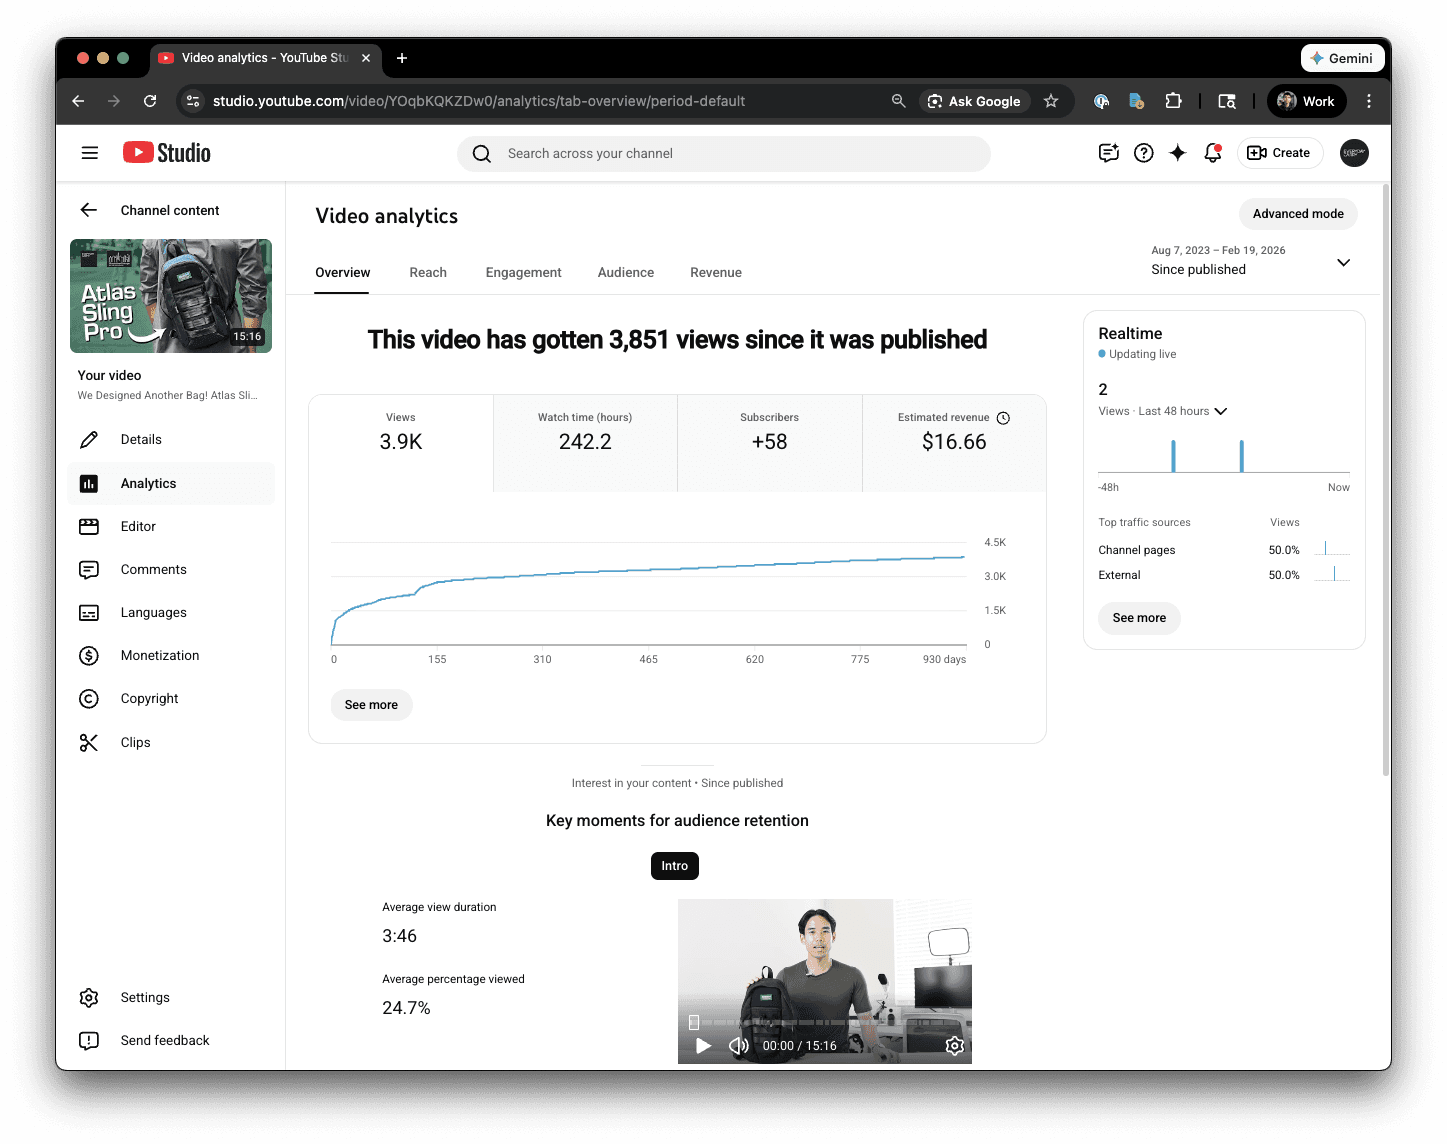Screen dimensions: 1447x1144
Task: Switch to the Engagement tab
Action: (x=523, y=273)
